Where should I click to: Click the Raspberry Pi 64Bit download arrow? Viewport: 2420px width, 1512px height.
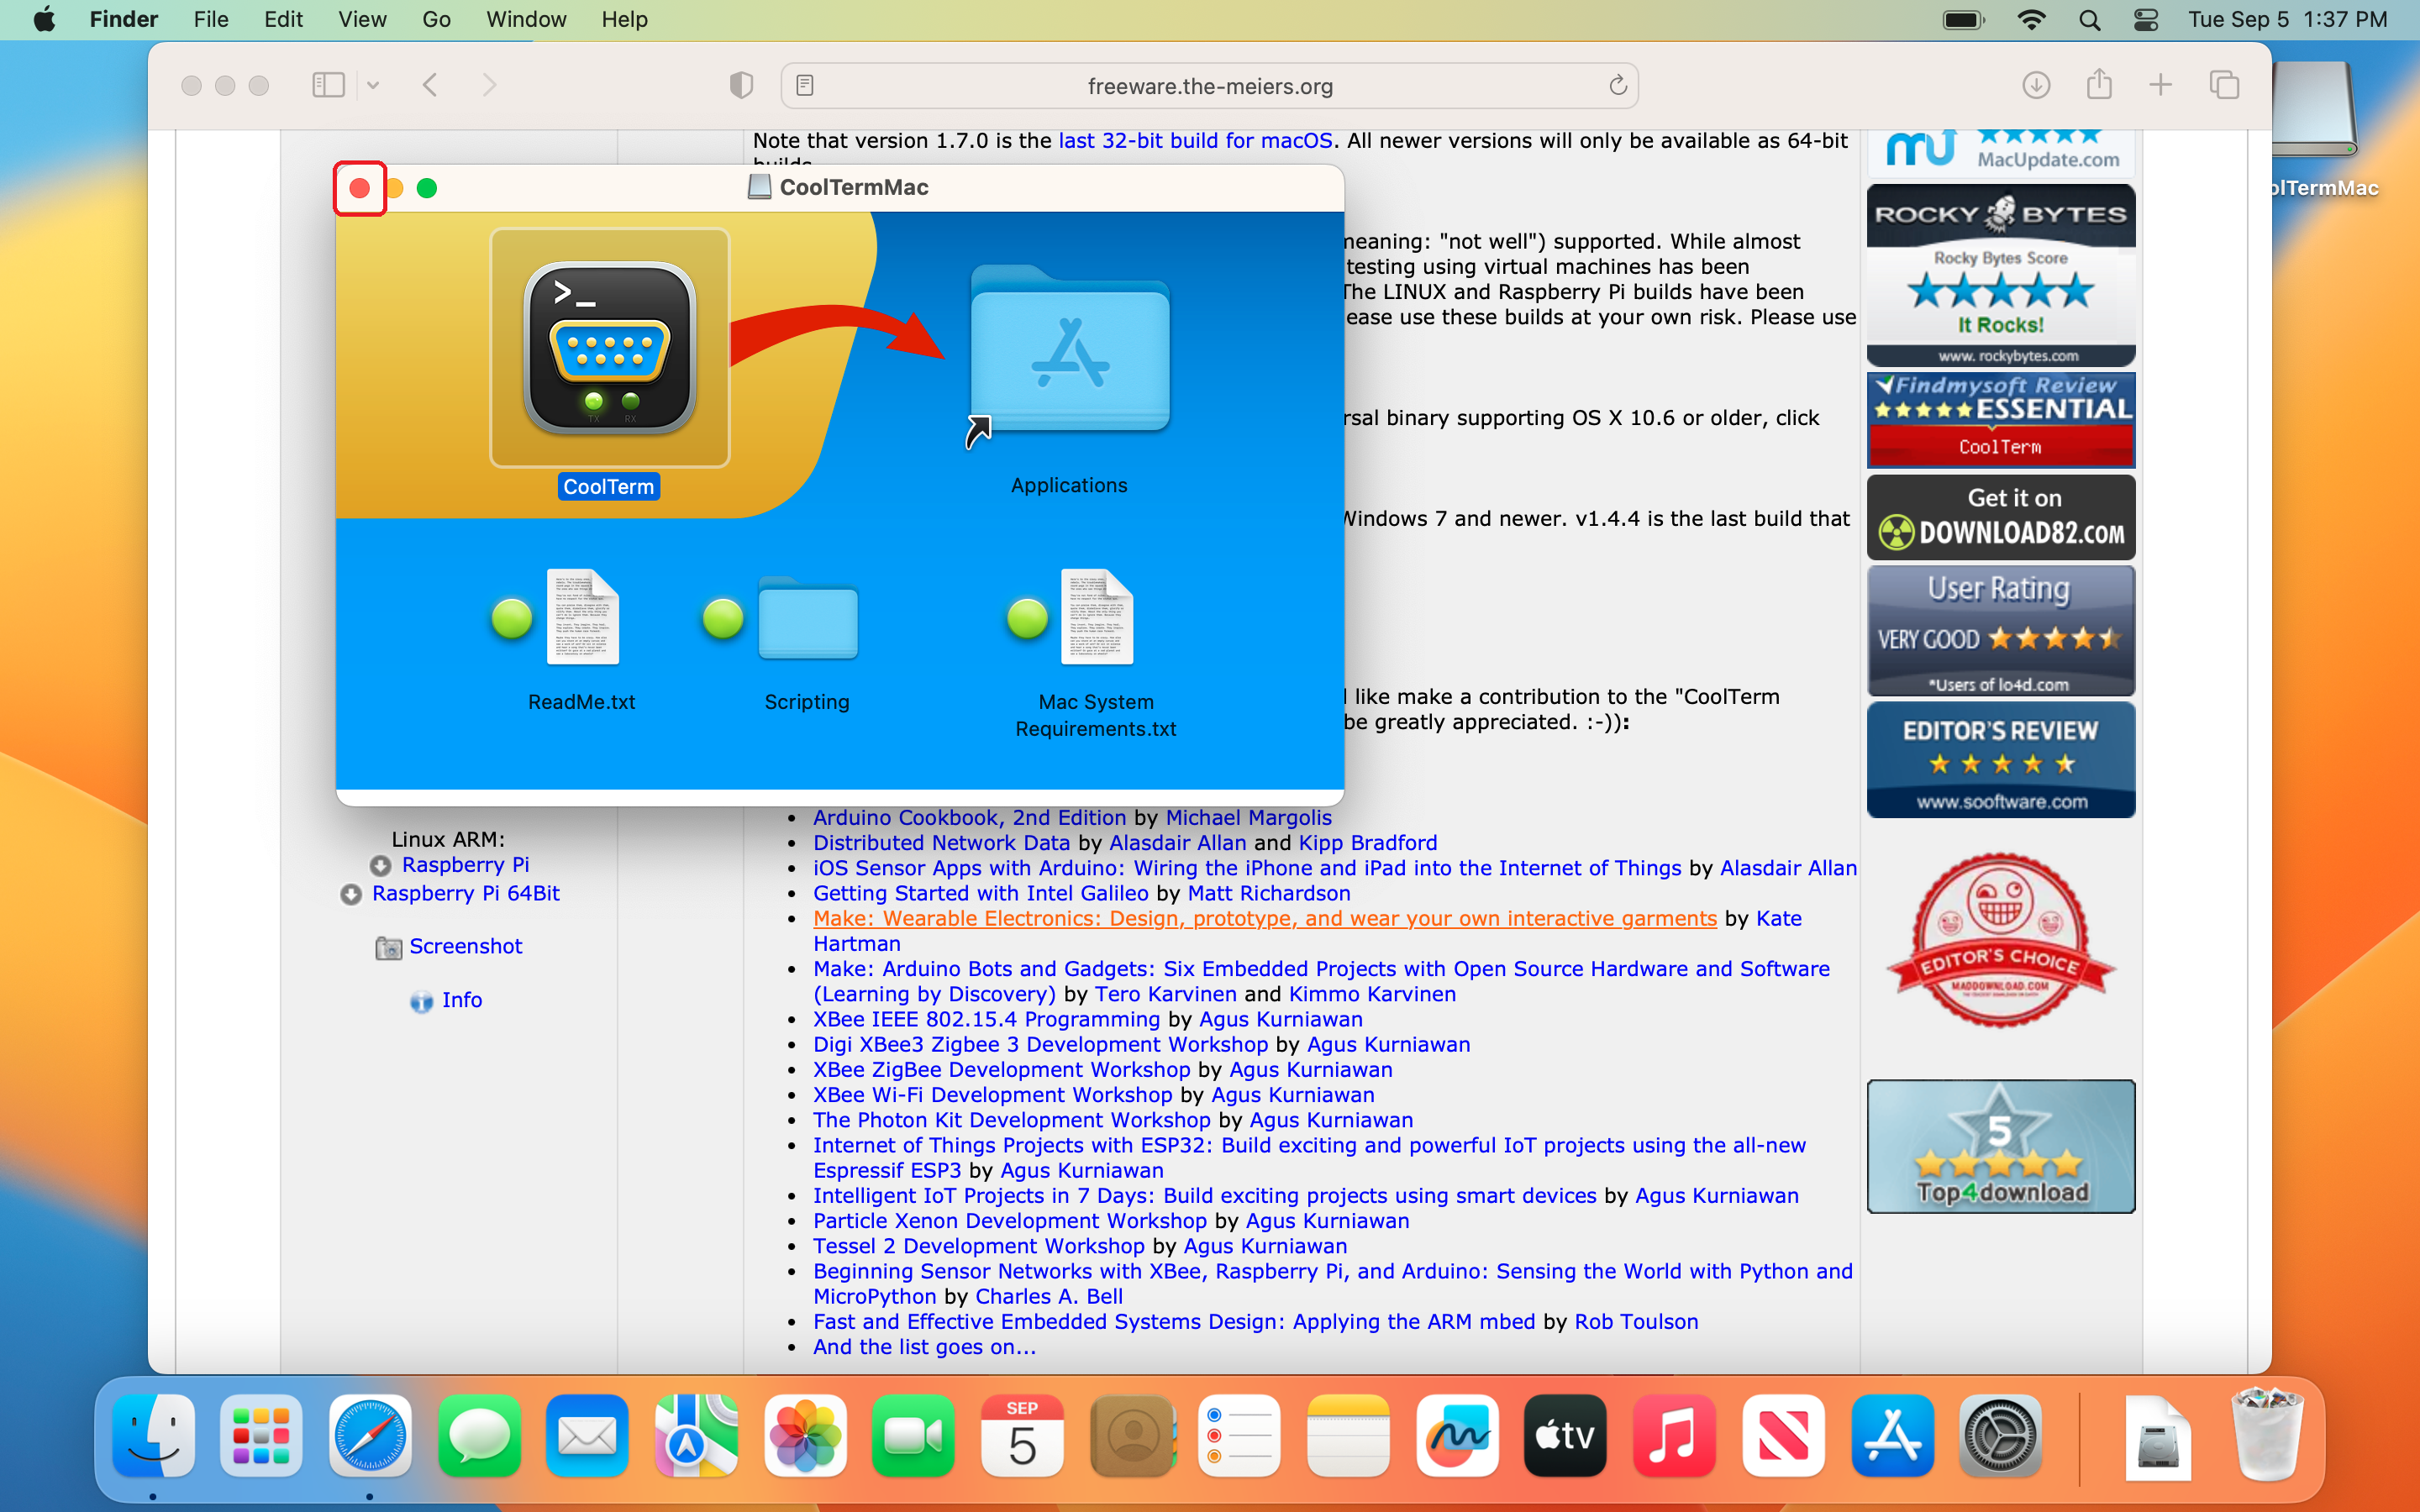click(351, 894)
